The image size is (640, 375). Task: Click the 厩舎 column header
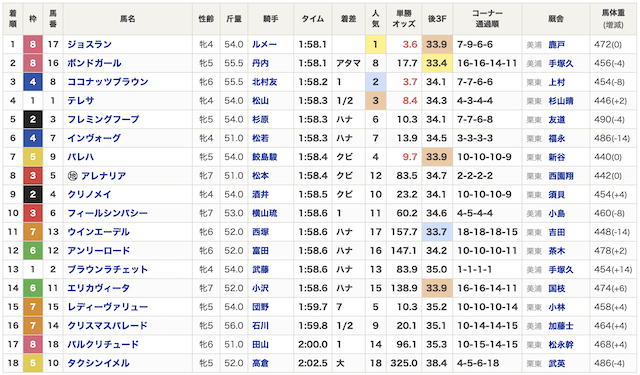tap(556, 19)
